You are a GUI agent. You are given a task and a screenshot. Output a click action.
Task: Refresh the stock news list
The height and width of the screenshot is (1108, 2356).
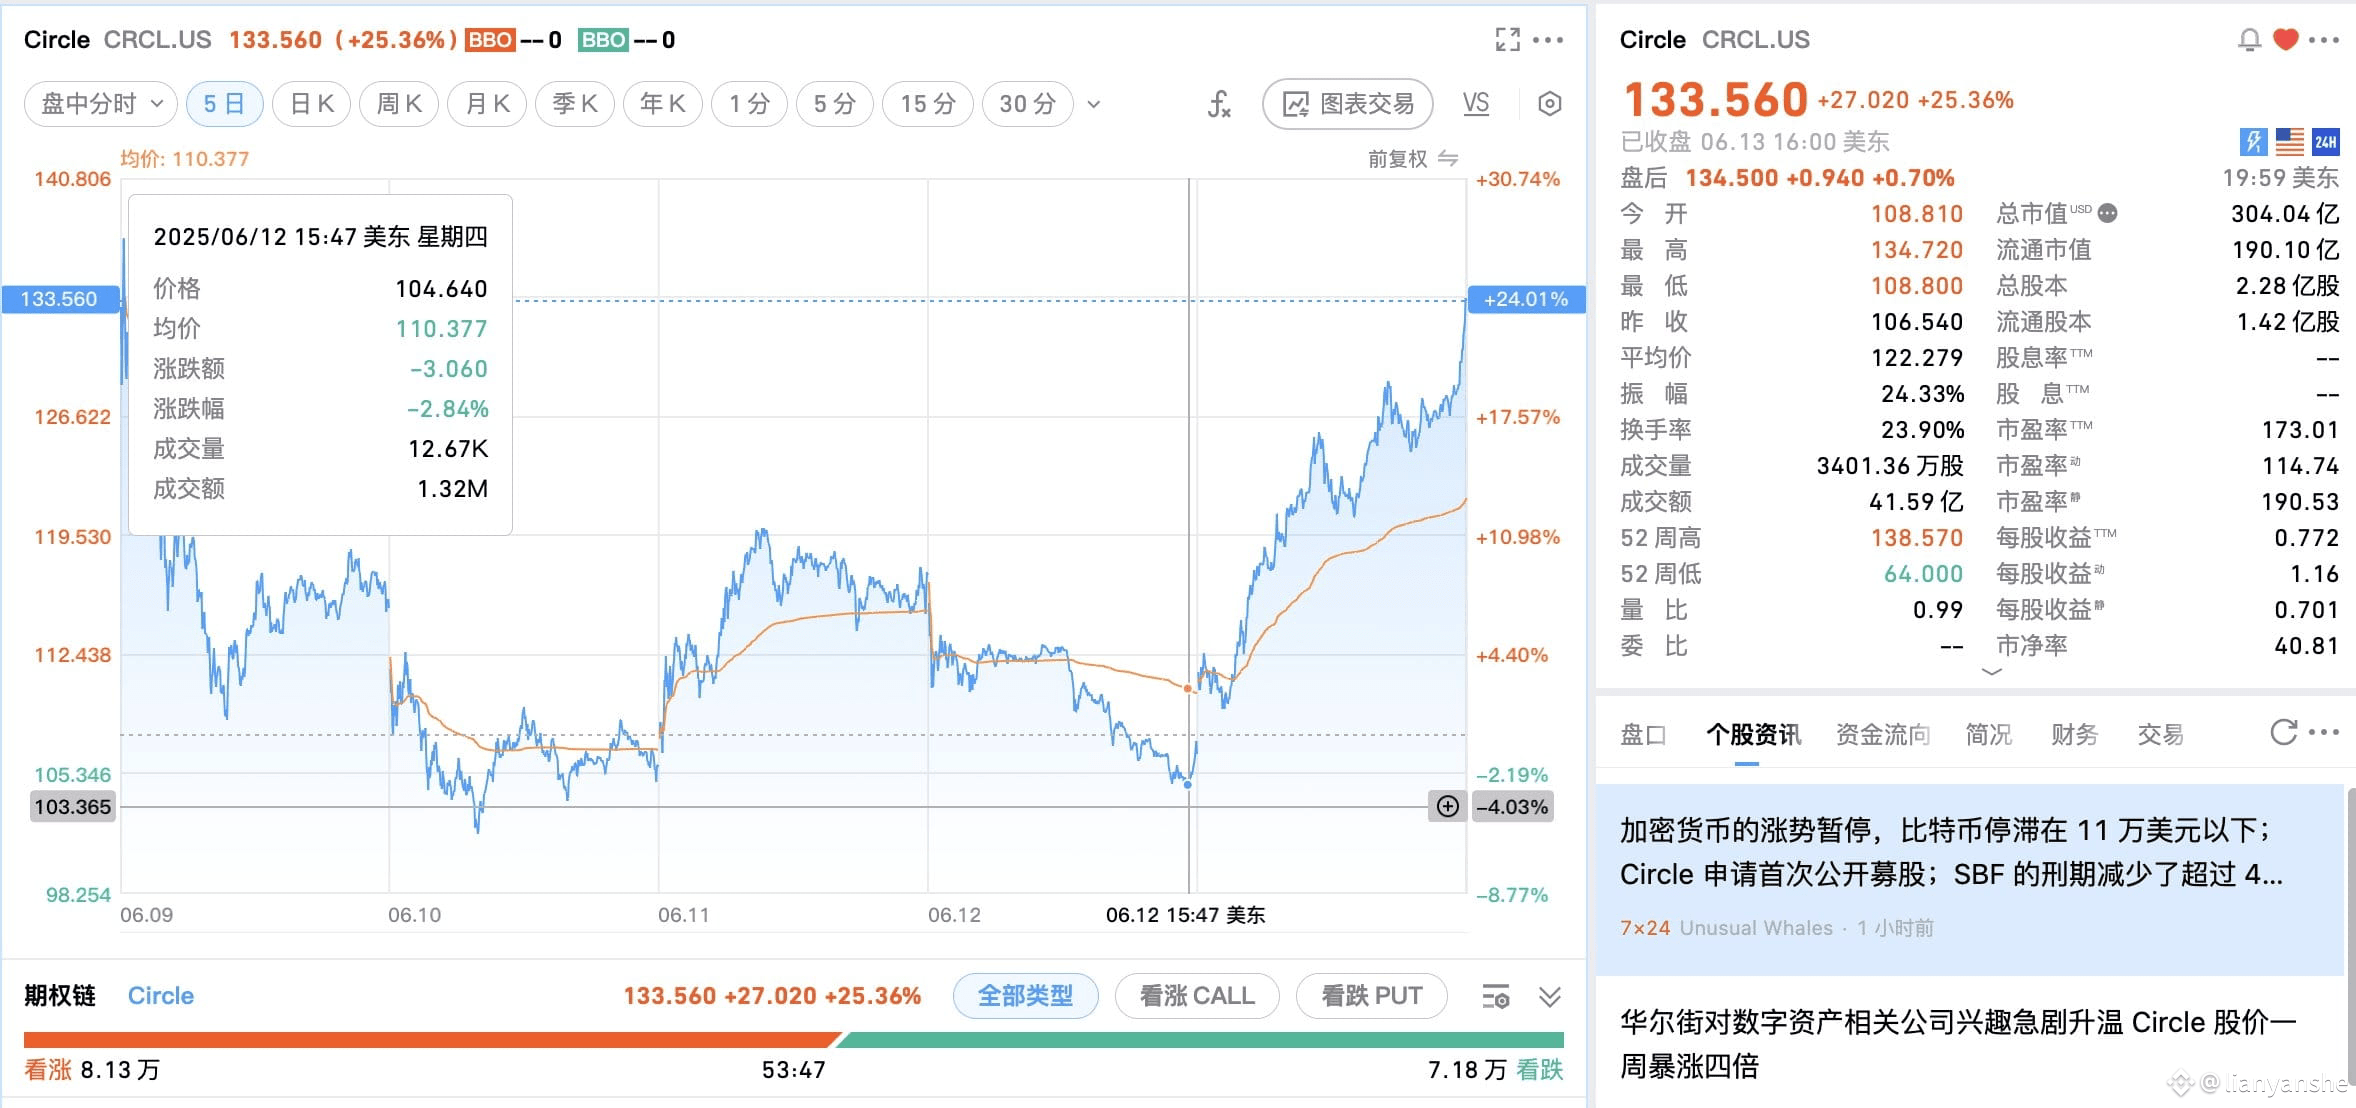(x=2283, y=733)
